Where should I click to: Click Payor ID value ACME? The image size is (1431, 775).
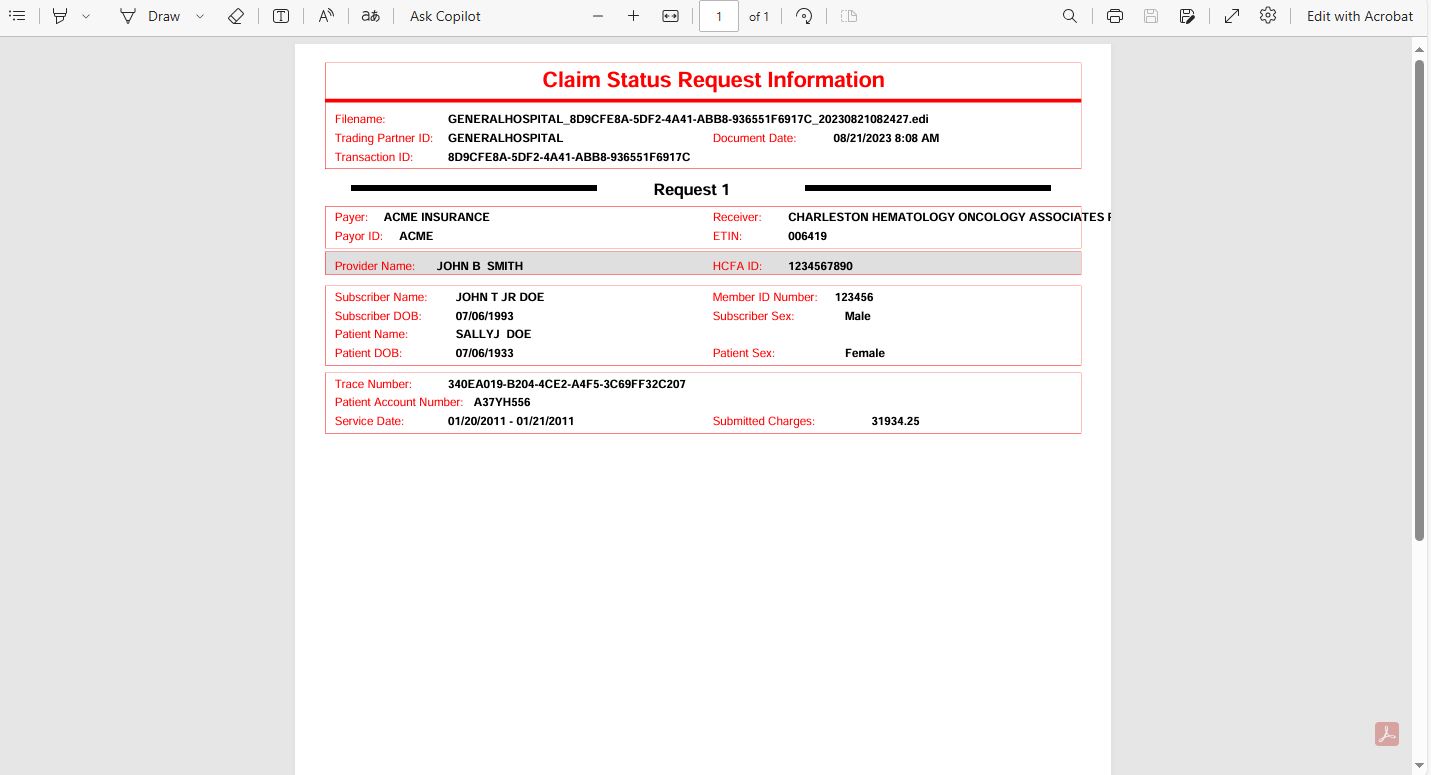(416, 236)
